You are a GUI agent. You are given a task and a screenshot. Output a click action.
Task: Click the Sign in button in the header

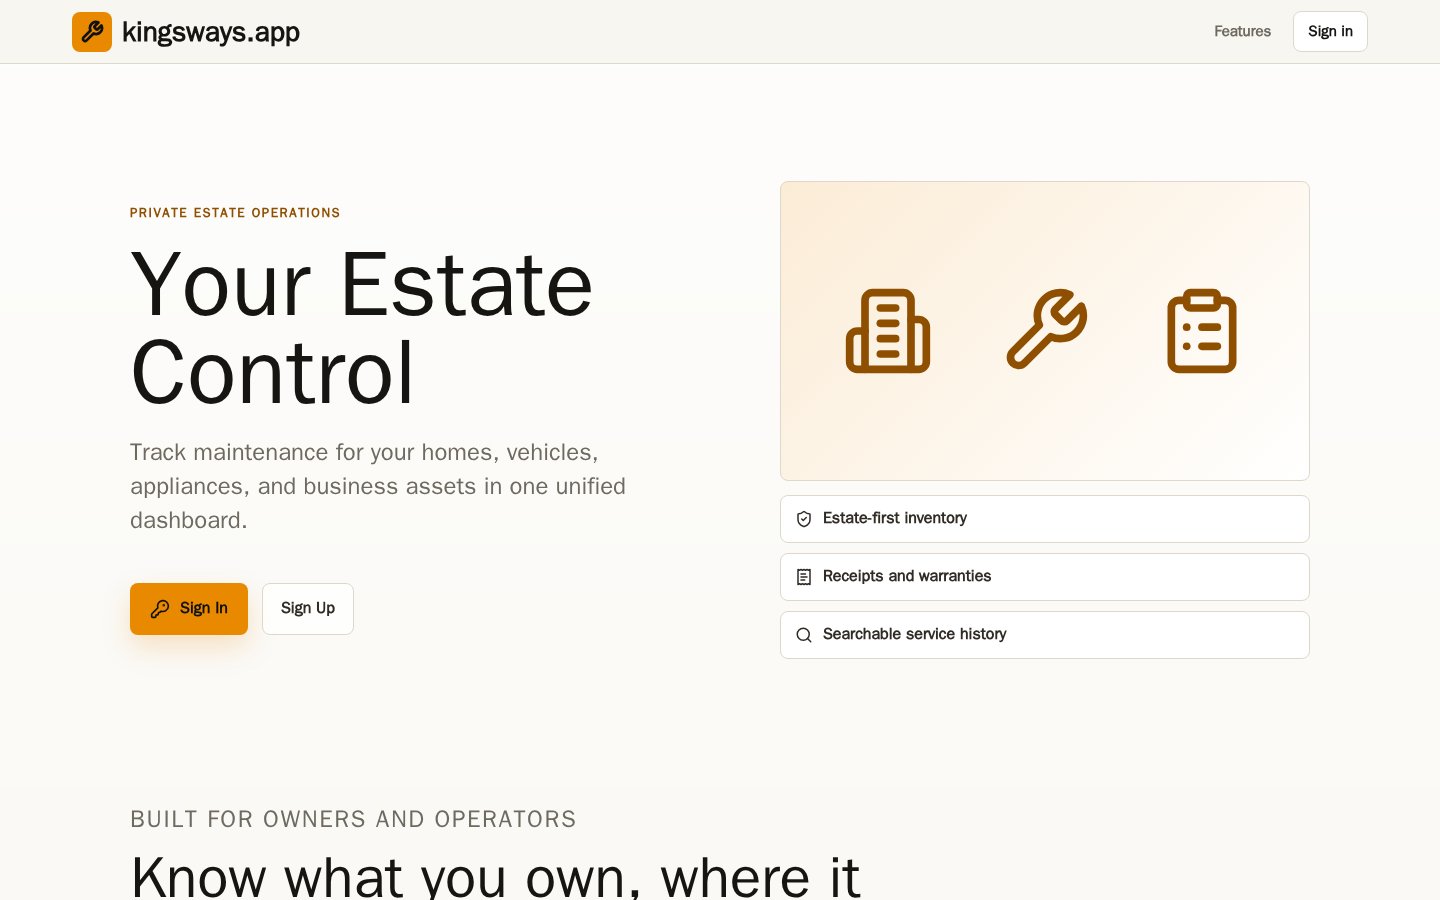1330,32
